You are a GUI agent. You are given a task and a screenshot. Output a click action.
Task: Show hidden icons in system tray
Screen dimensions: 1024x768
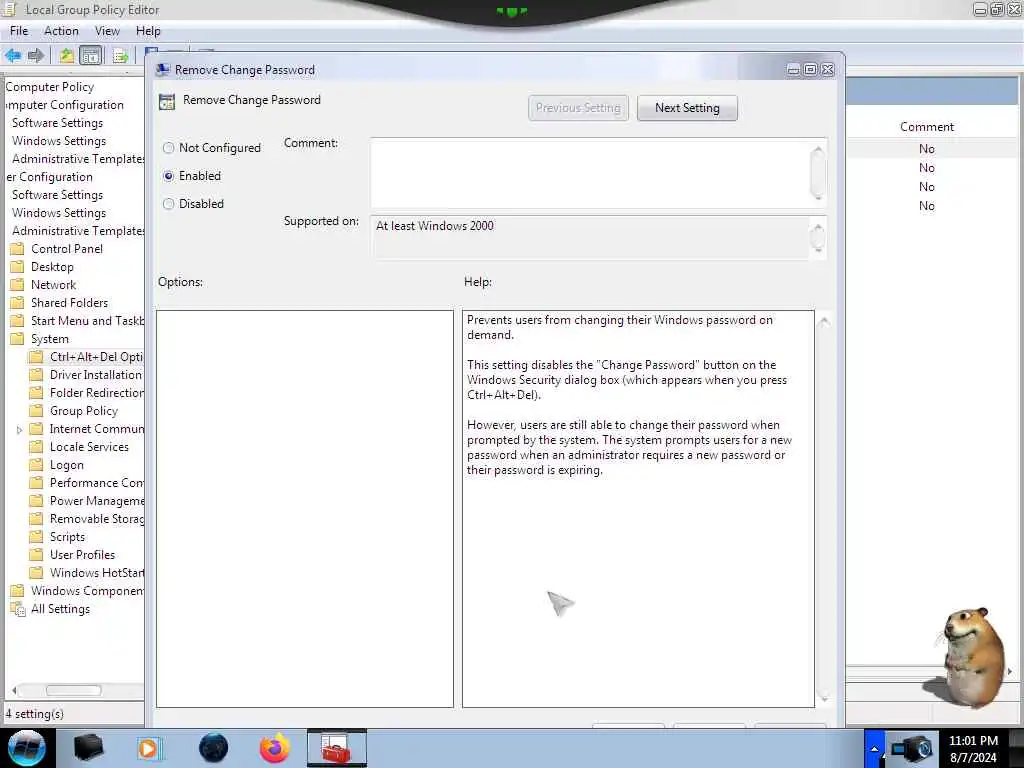point(874,748)
